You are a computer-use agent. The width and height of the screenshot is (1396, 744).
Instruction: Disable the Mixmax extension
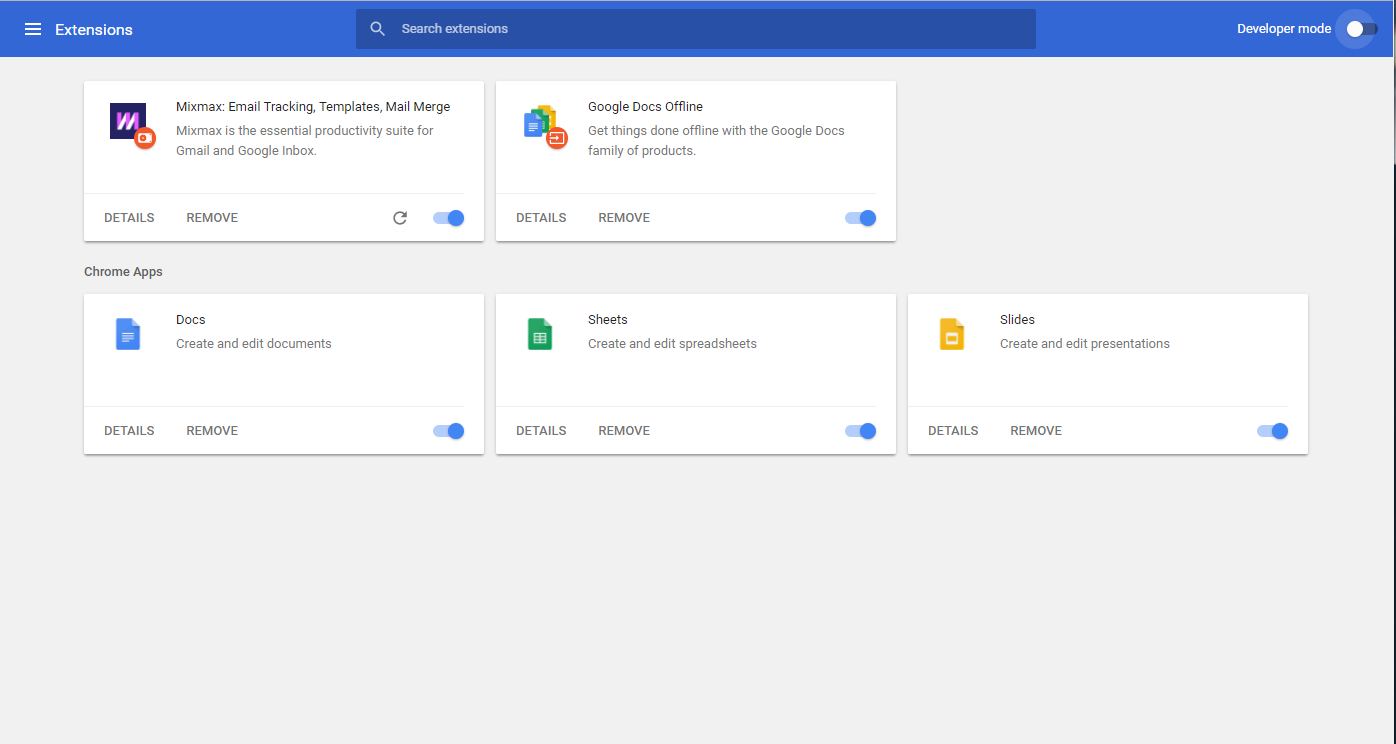pyautogui.click(x=448, y=218)
